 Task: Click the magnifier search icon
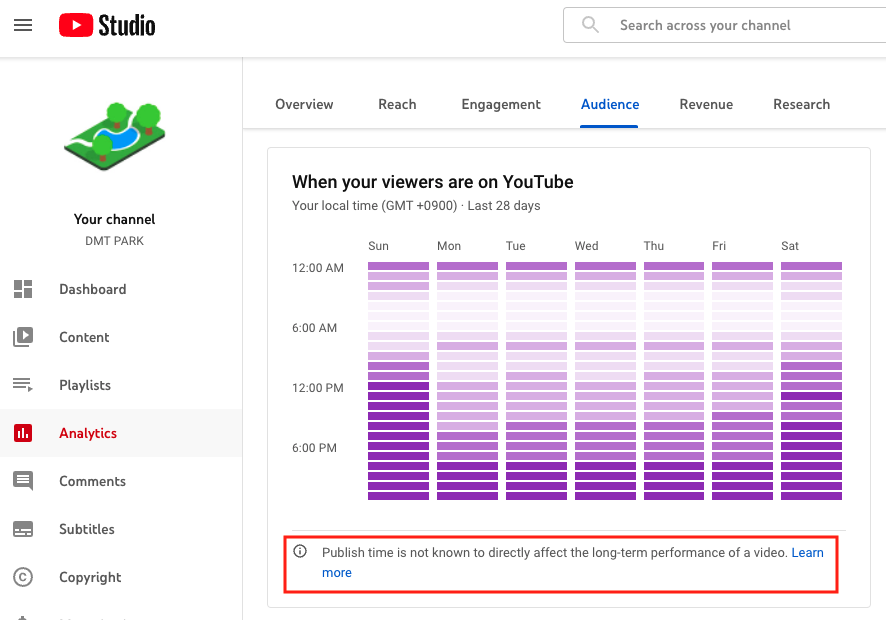click(x=590, y=25)
